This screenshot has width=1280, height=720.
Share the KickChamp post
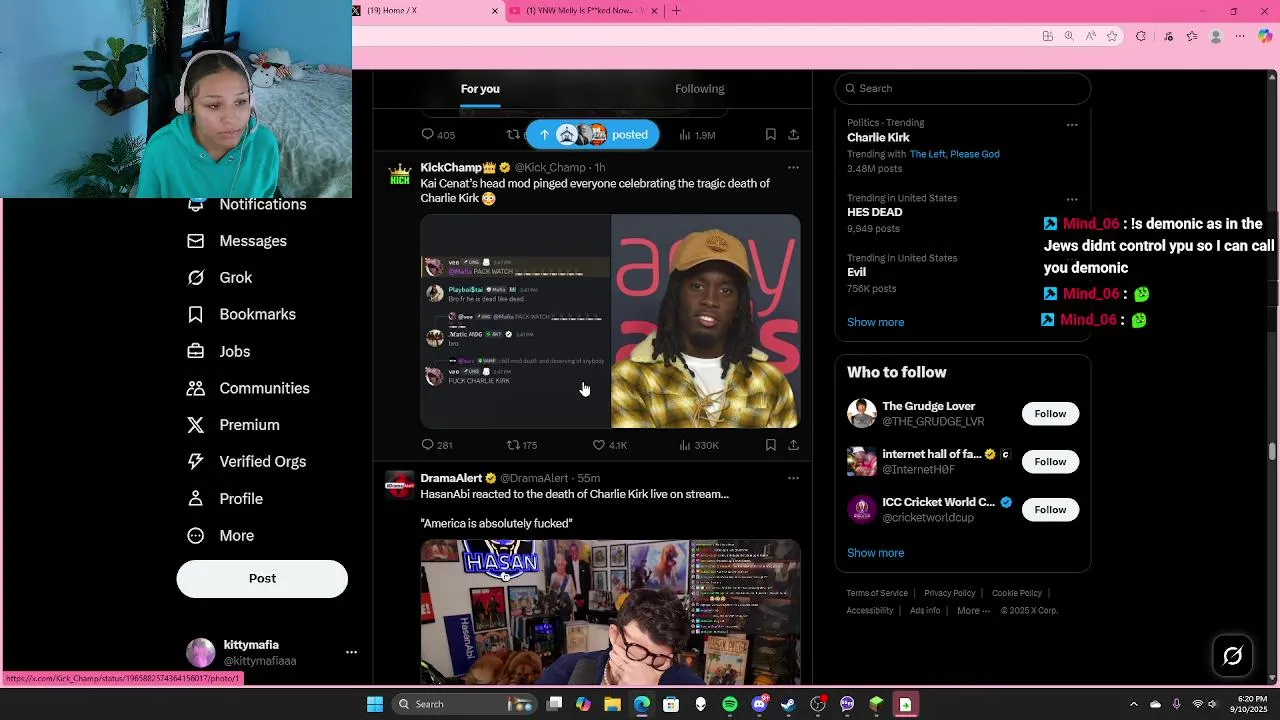pos(793,445)
